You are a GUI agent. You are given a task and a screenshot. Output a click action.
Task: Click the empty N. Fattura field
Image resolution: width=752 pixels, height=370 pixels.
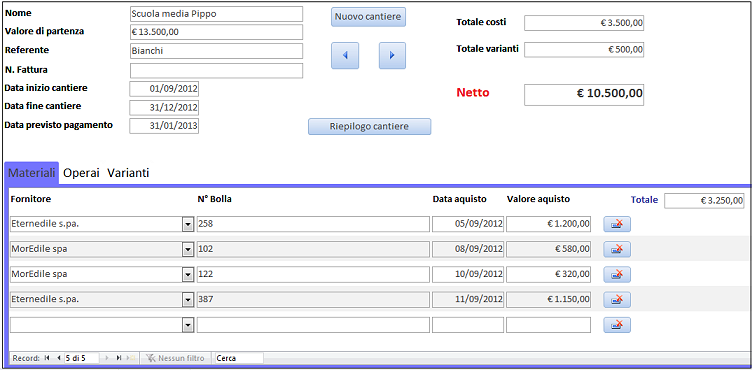[x=216, y=71]
